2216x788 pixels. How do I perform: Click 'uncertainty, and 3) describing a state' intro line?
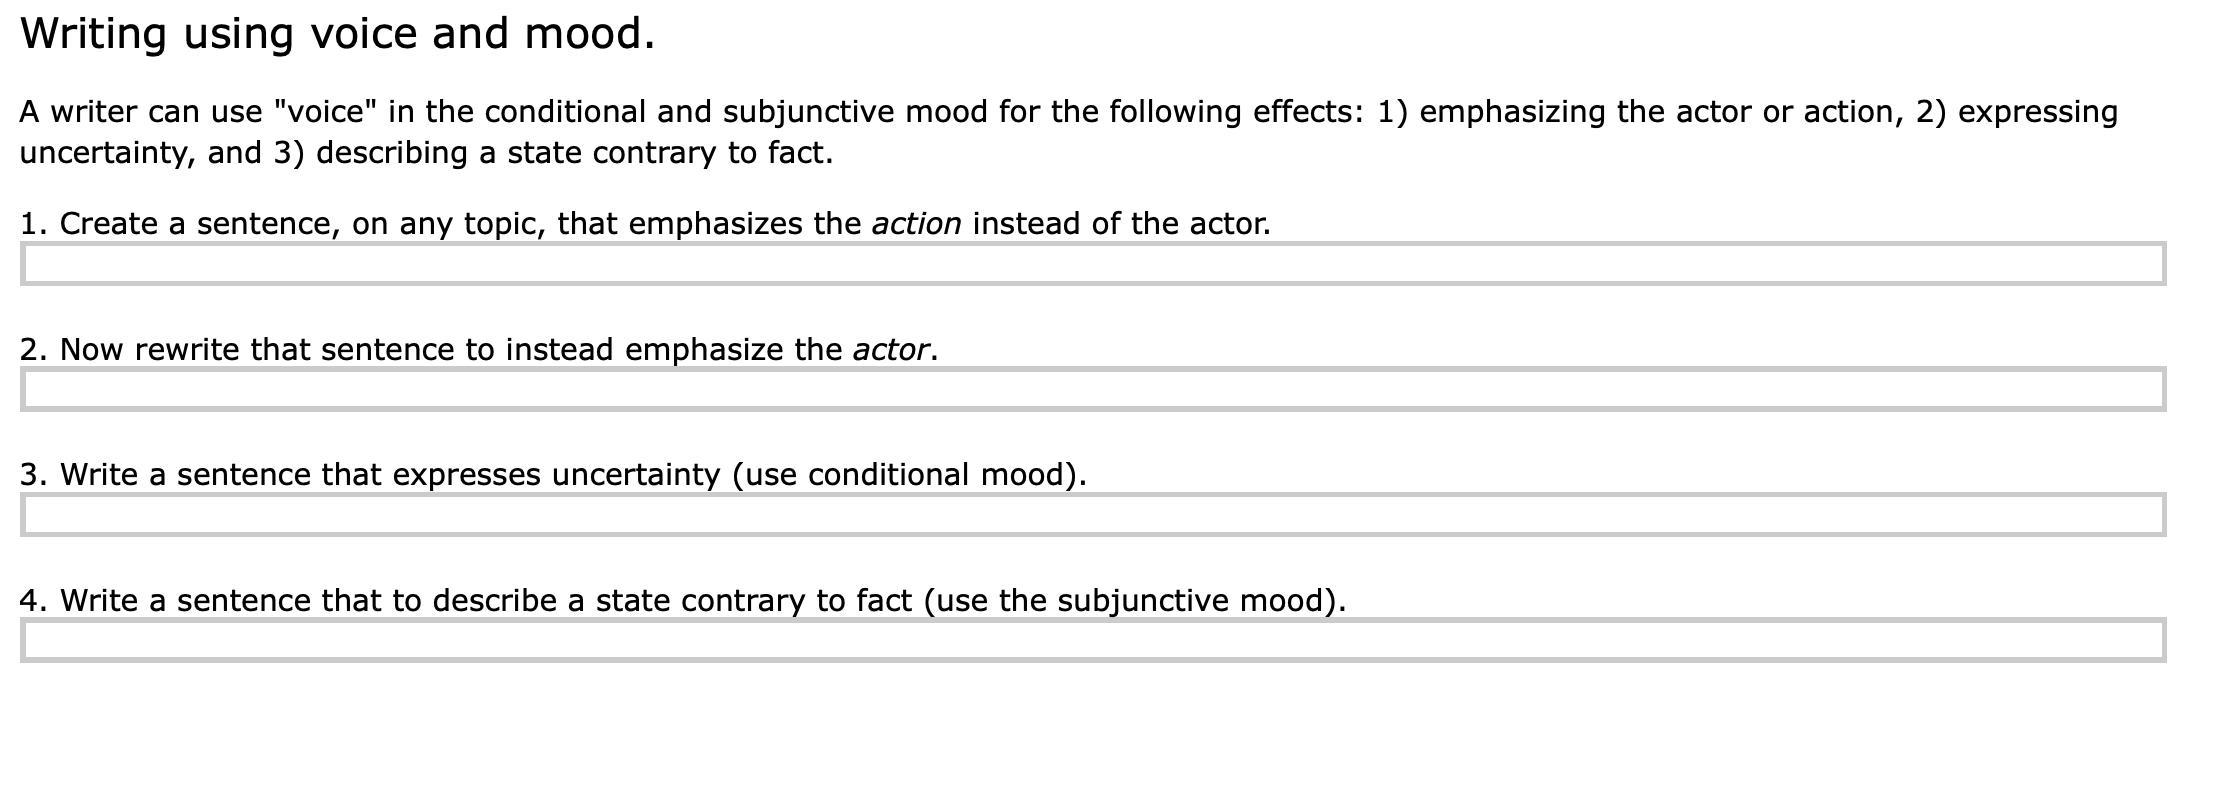pos(426,153)
